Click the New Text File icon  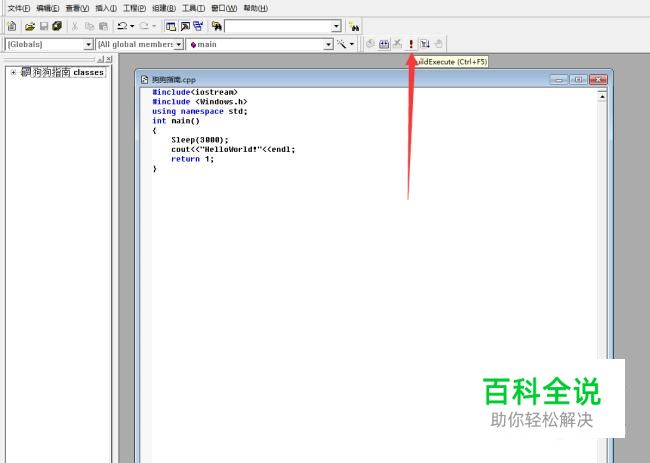pos(12,26)
